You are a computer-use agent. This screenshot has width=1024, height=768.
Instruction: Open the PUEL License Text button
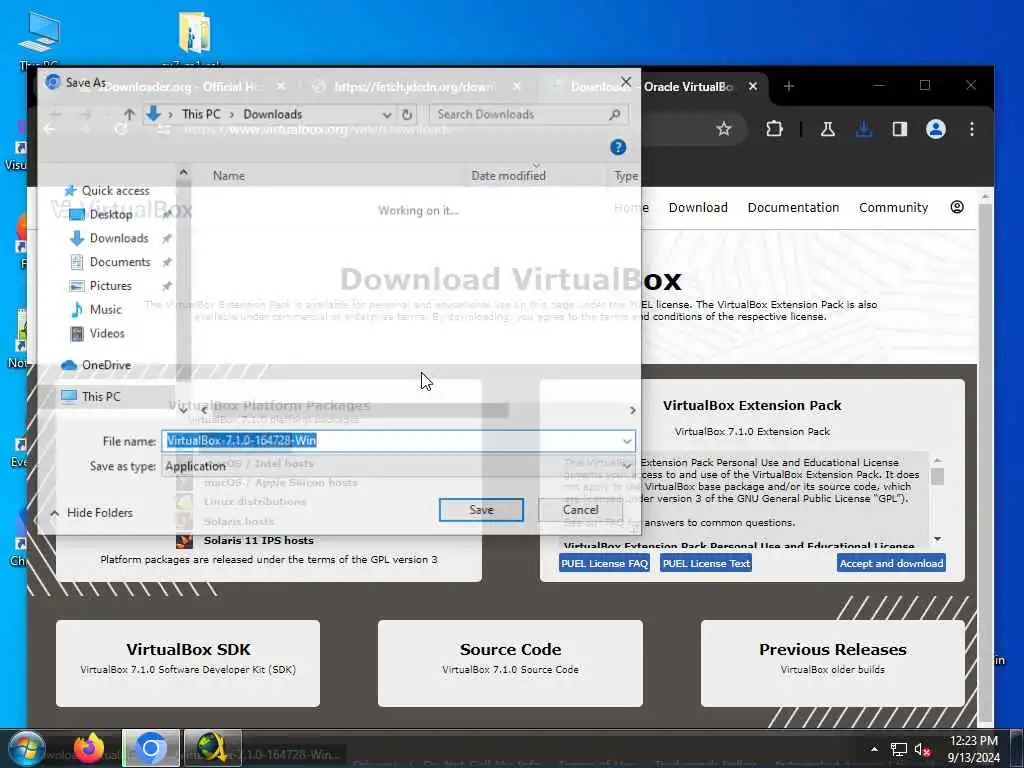point(706,563)
